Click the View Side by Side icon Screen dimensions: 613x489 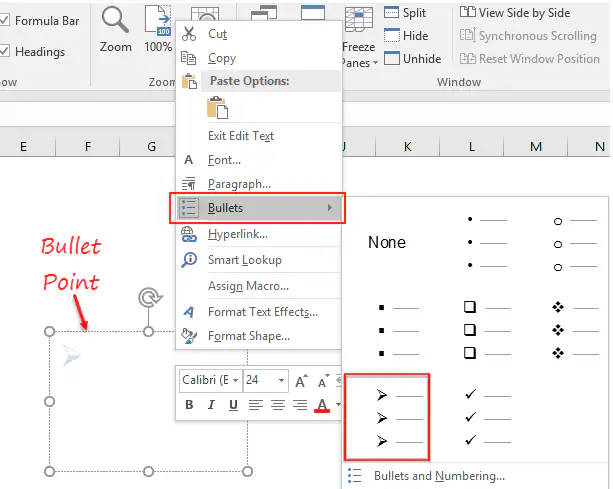pyautogui.click(x=468, y=12)
